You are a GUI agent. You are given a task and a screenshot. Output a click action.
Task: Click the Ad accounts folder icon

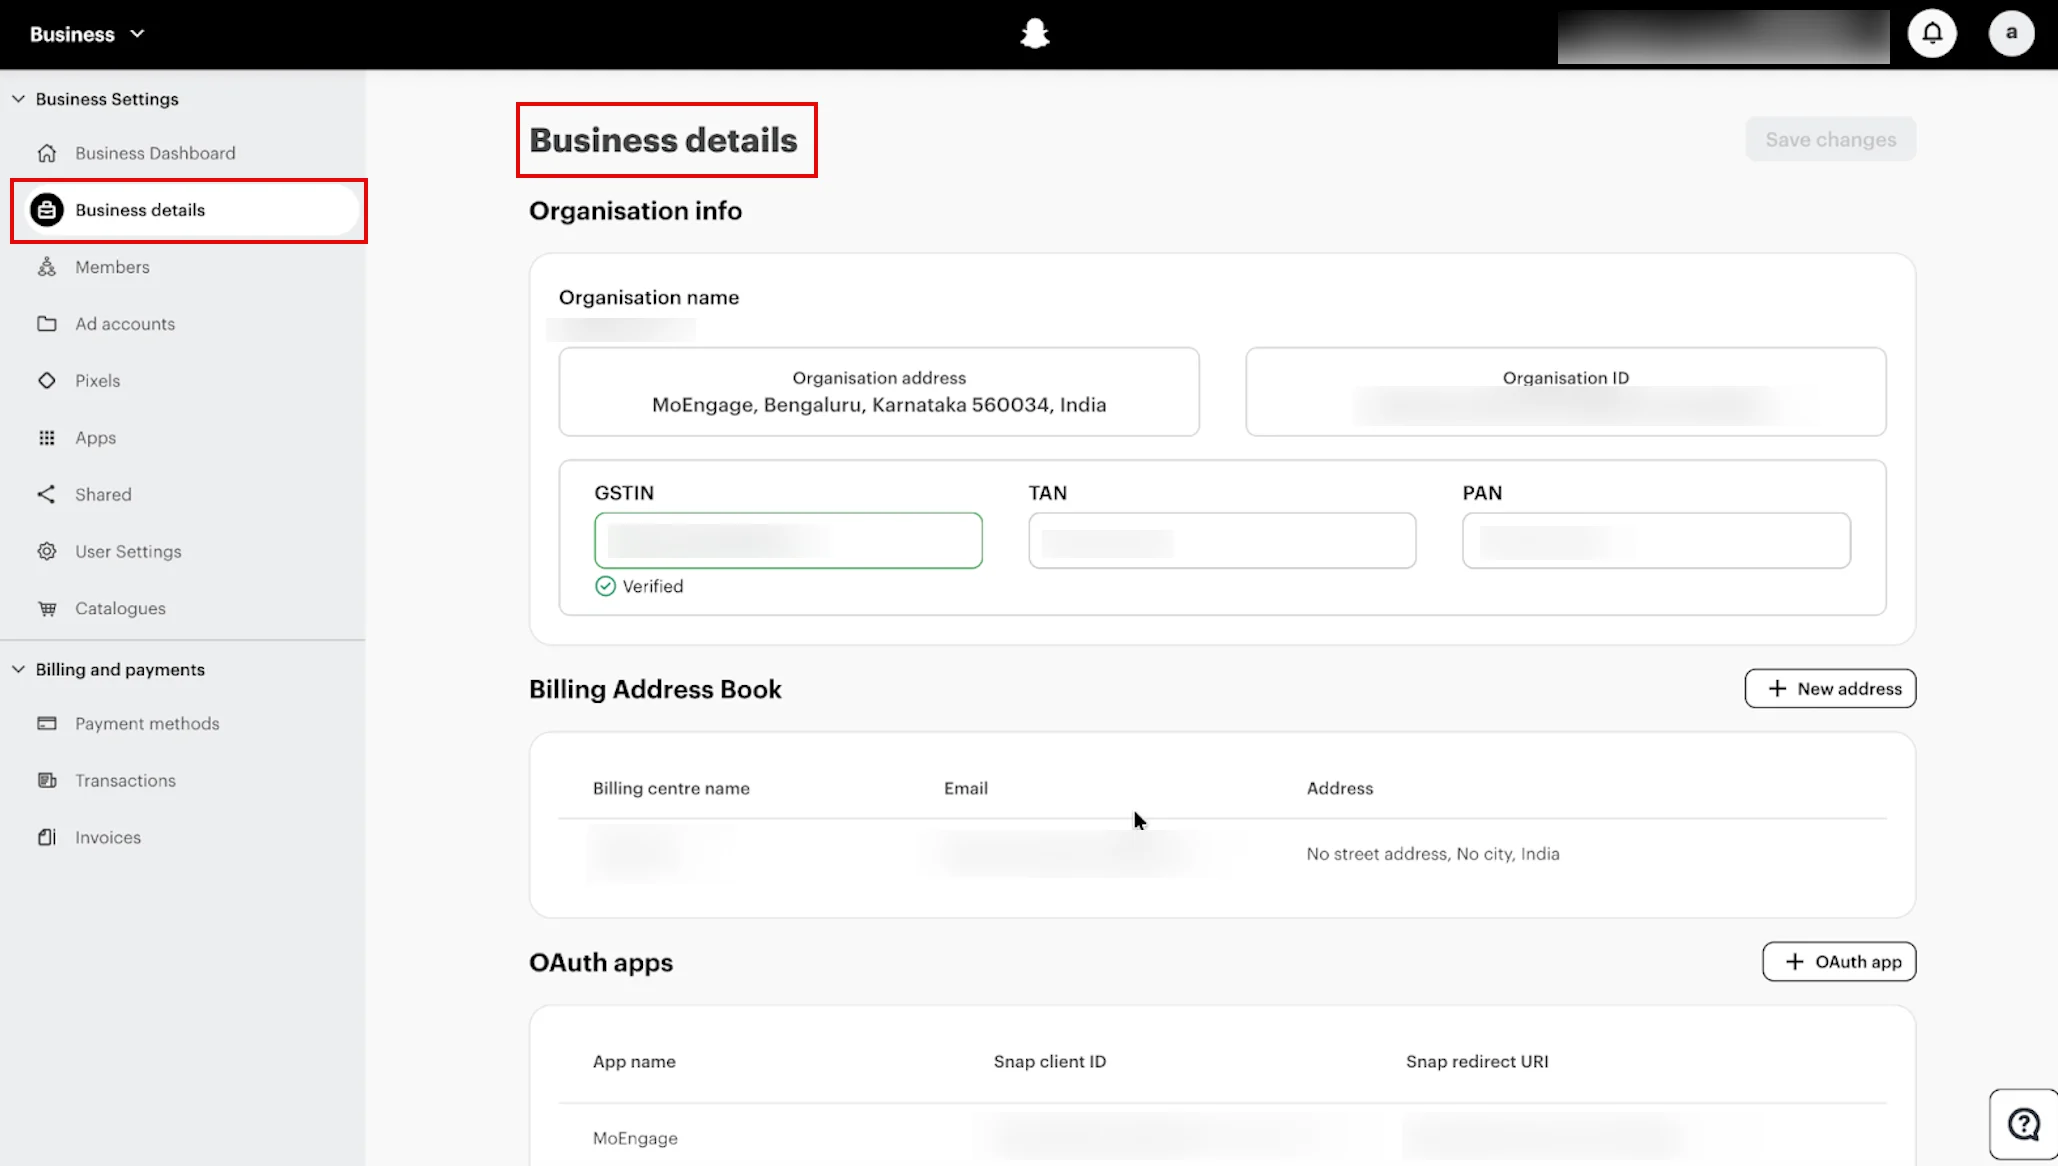click(x=47, y=324)
